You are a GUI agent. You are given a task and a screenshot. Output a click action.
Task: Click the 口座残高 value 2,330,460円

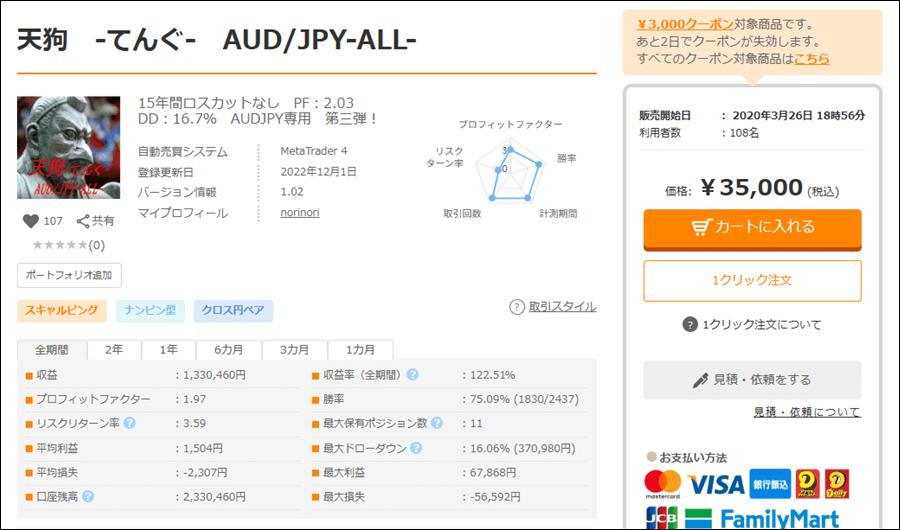click(x=214, y=497)
